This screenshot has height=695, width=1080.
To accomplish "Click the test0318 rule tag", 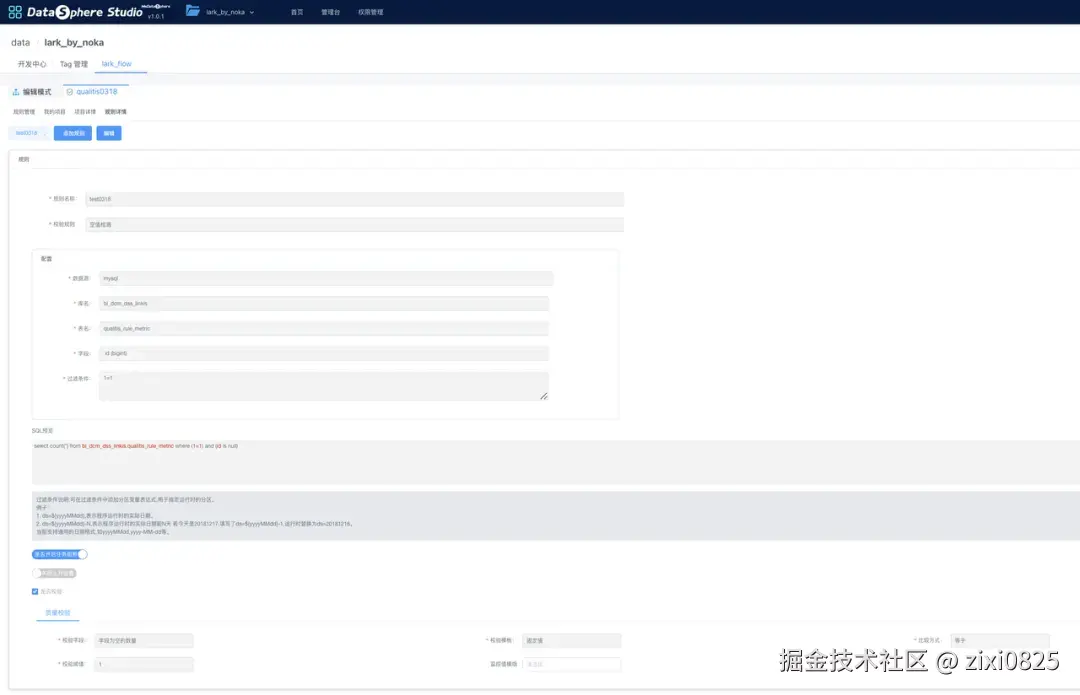I will [27, 132].
